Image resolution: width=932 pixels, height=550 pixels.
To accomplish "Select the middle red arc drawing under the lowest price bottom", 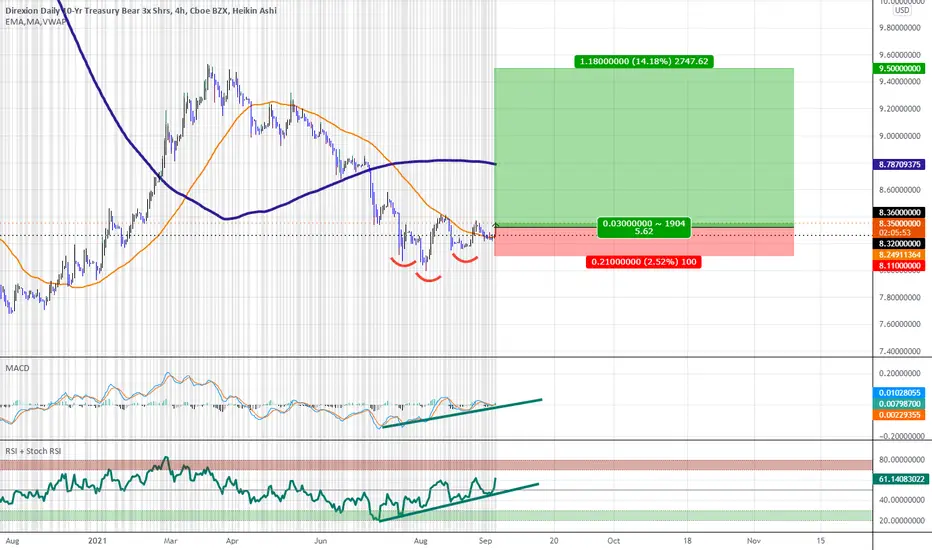I will [428, 277].
